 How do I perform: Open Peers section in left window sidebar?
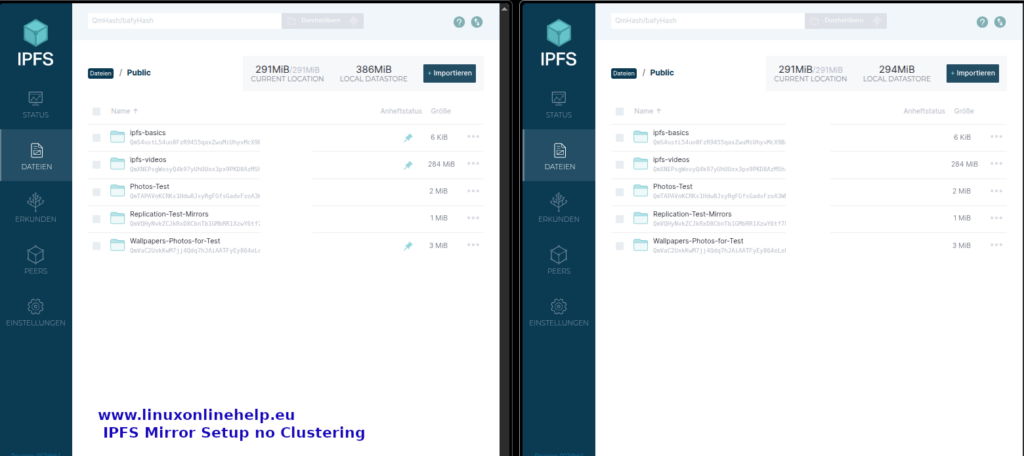(35, 260)
